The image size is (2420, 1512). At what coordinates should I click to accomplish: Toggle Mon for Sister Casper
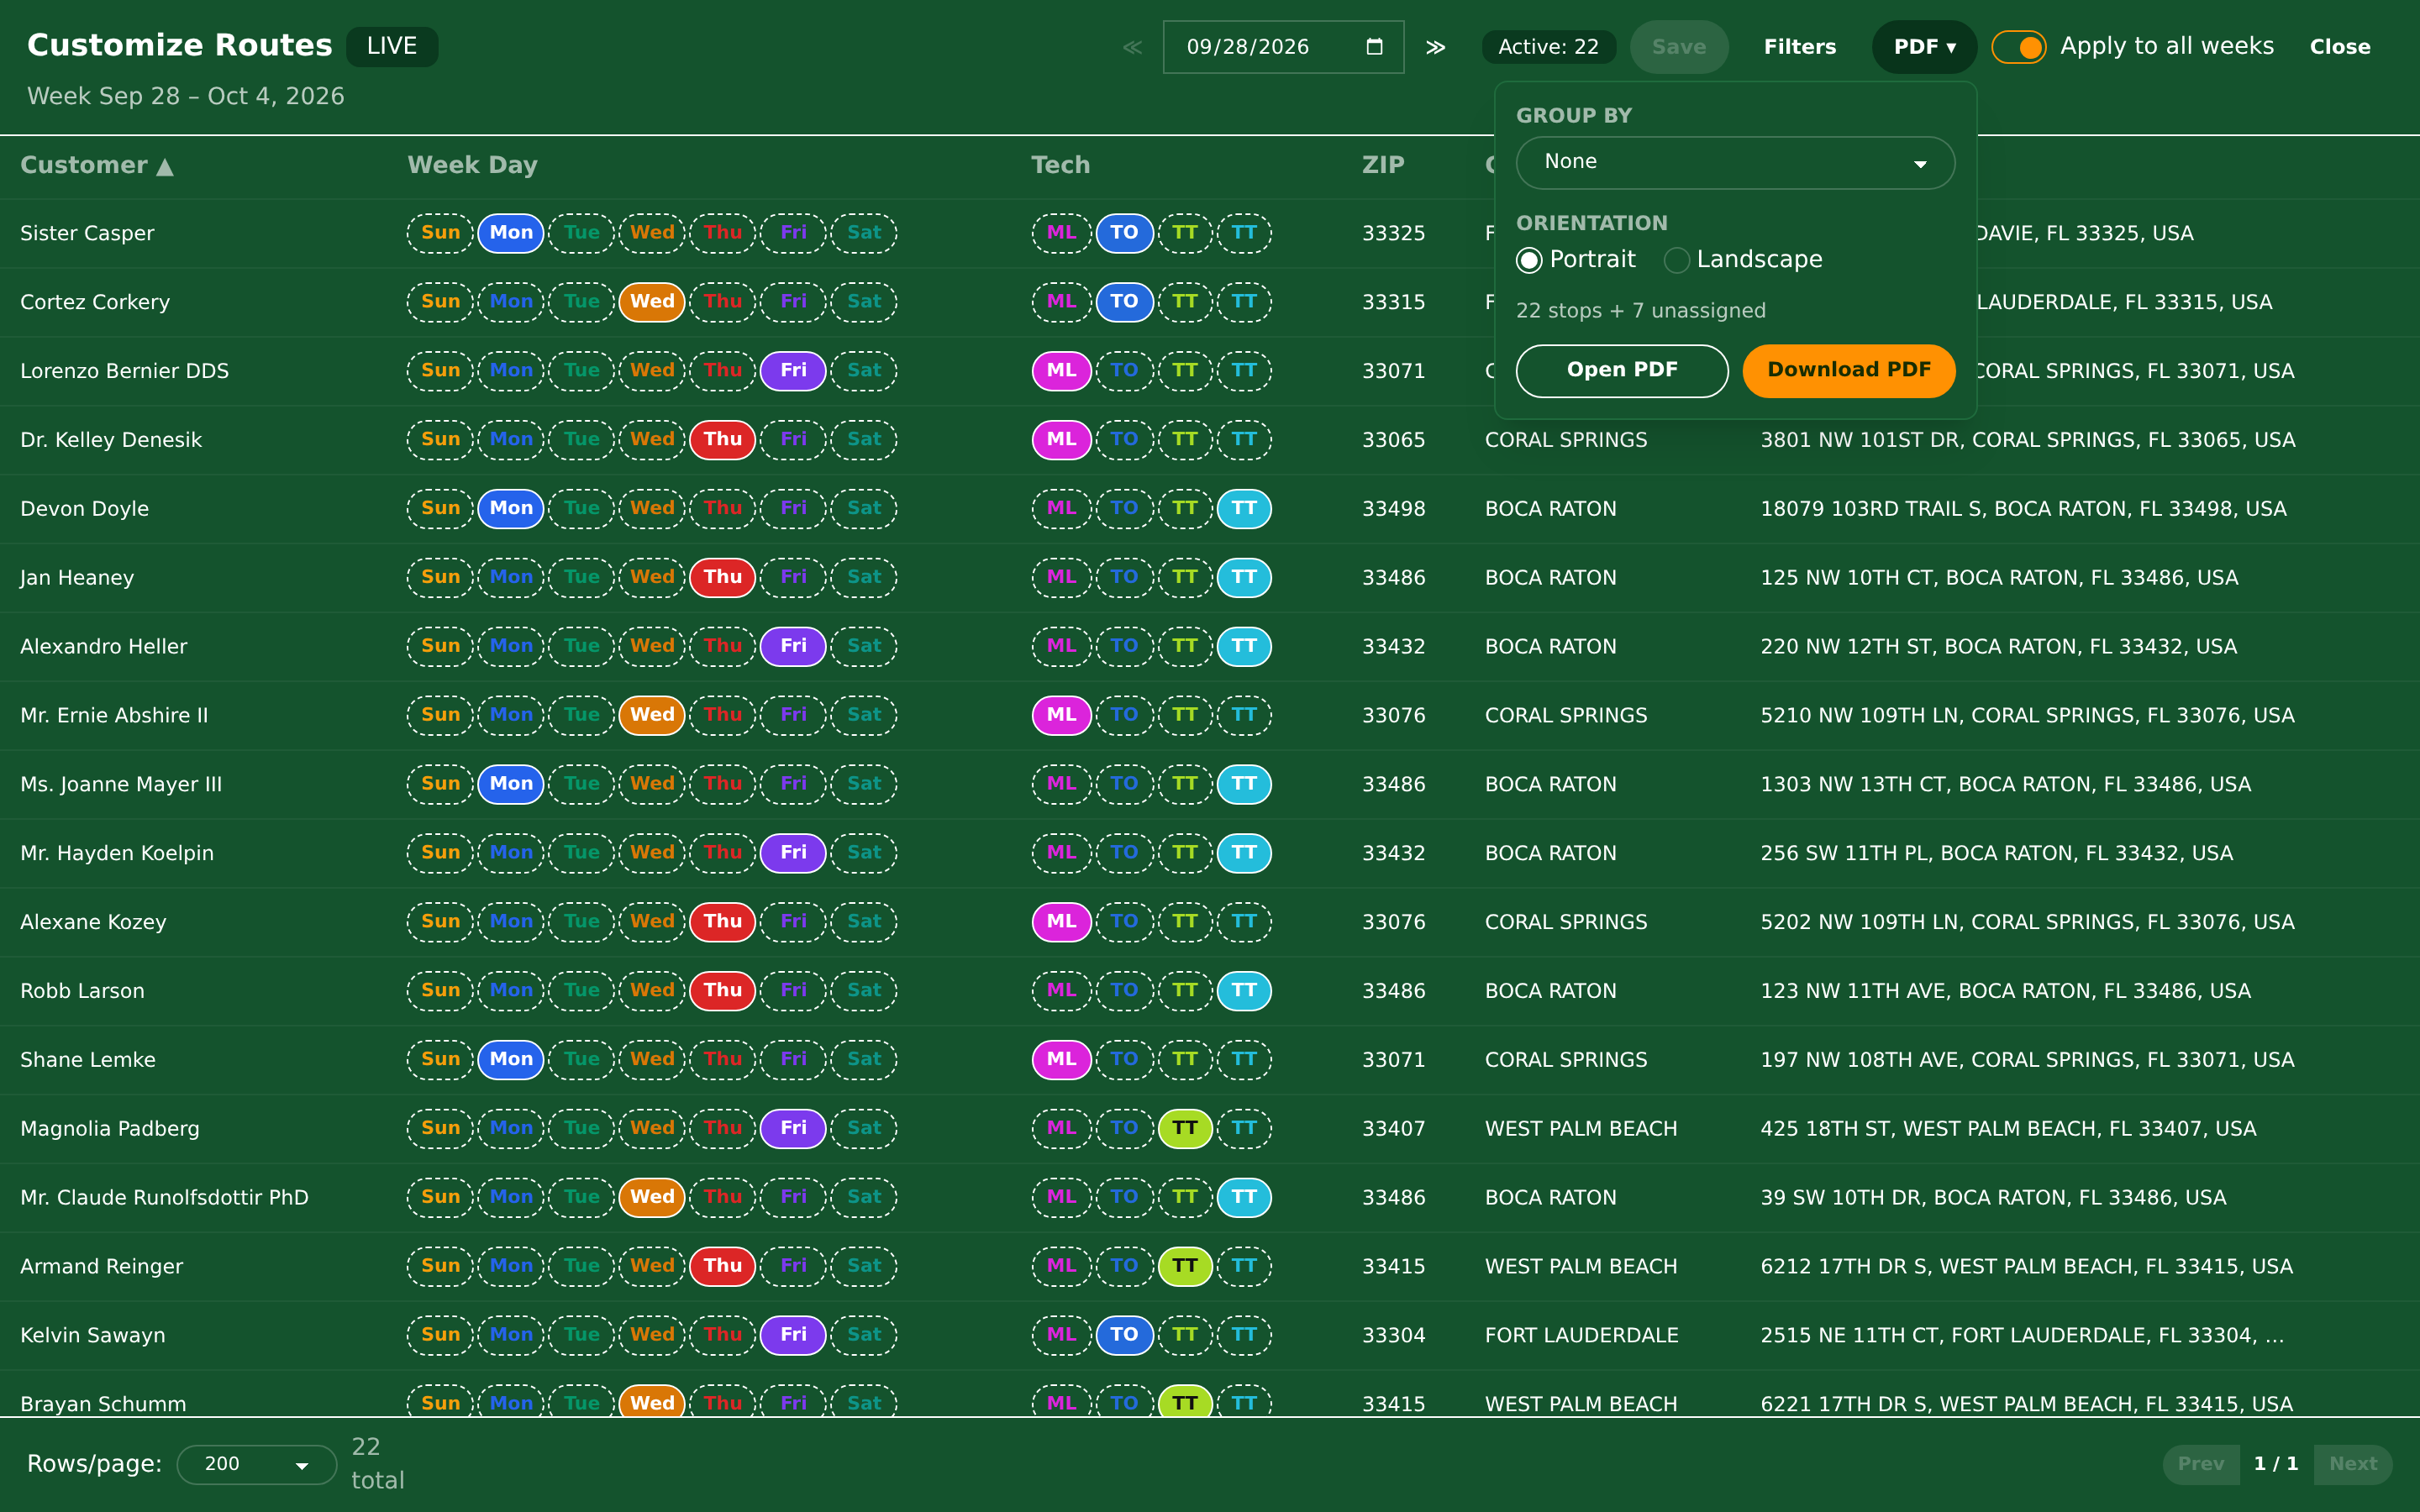coord(511,233)
